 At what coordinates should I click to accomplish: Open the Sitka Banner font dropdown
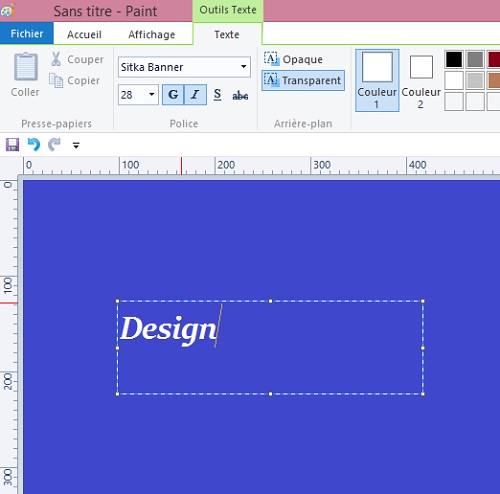[x=244, y=67]
